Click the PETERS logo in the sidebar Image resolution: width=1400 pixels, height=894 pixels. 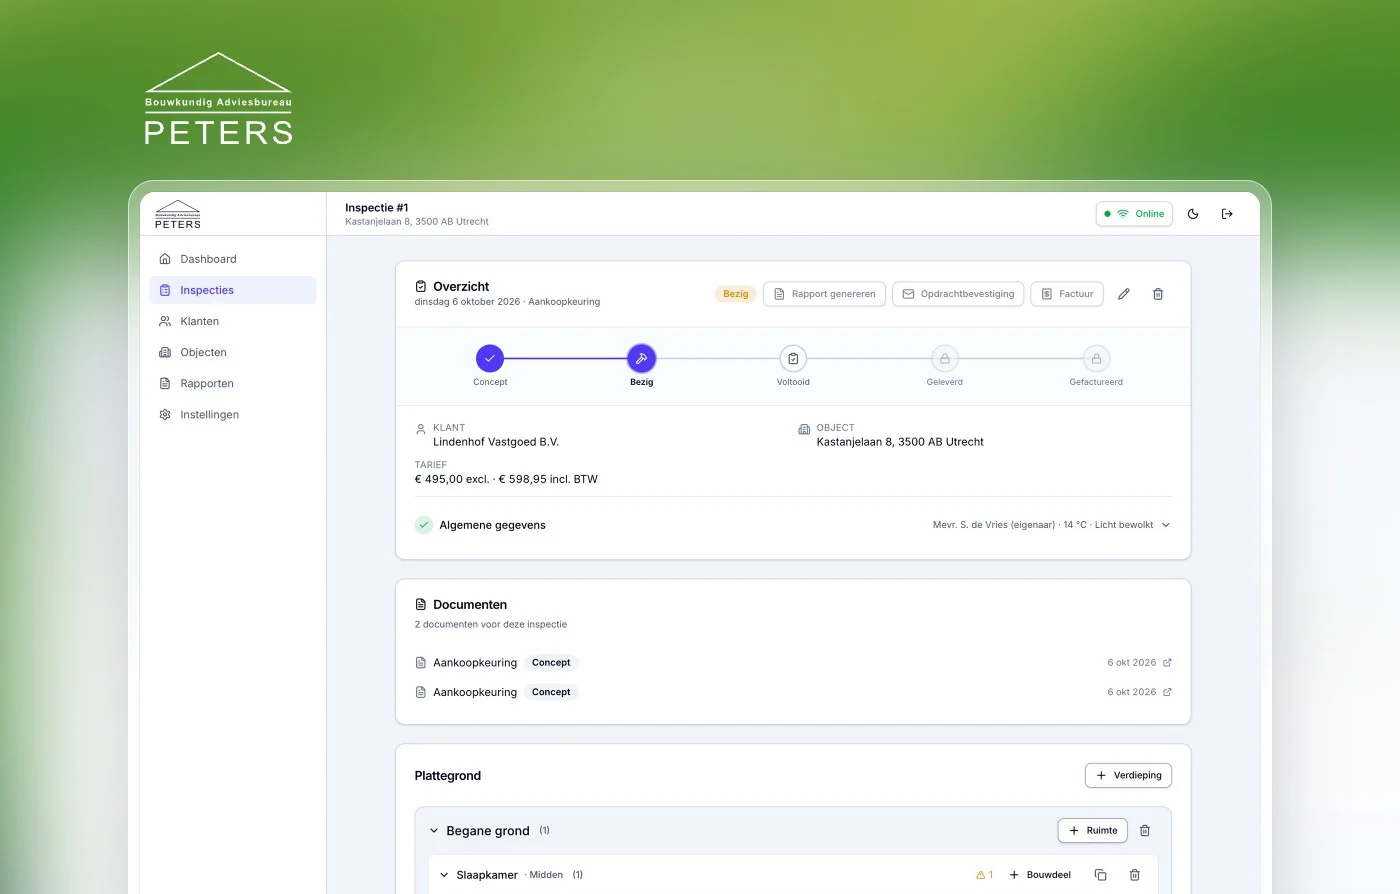178,215
